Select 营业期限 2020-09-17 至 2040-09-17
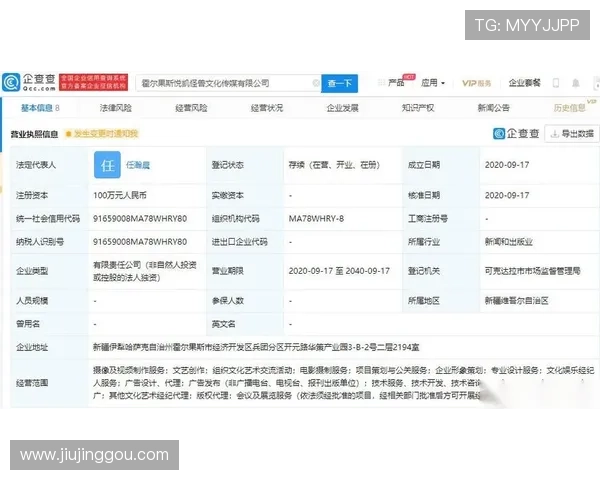This screenshot has width=600, height=480. [339, 271]
